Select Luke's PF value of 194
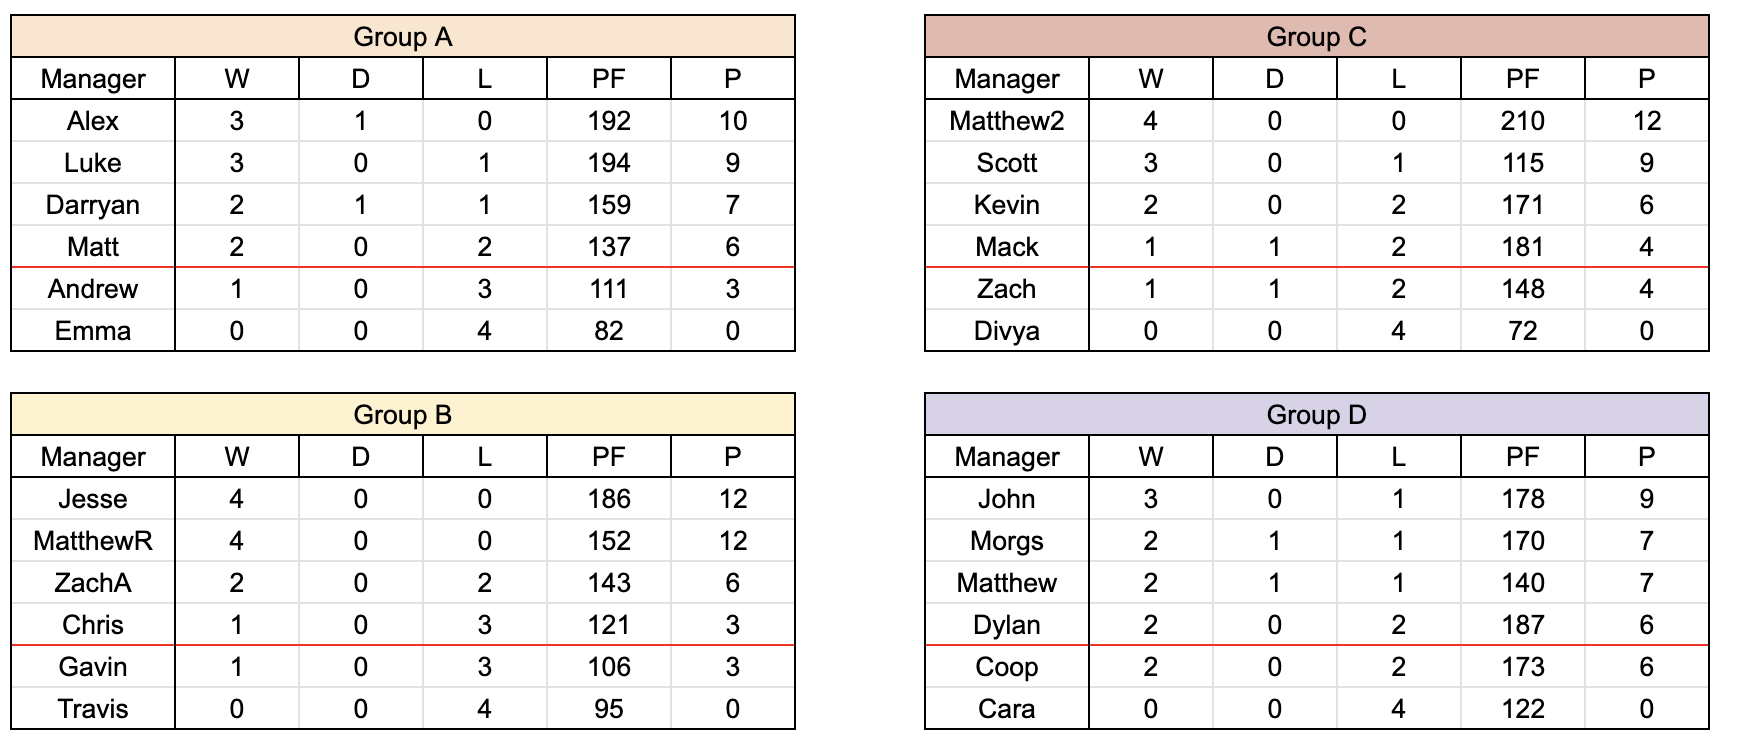This screenshot has height=748, width=1738. click(608, 163)
